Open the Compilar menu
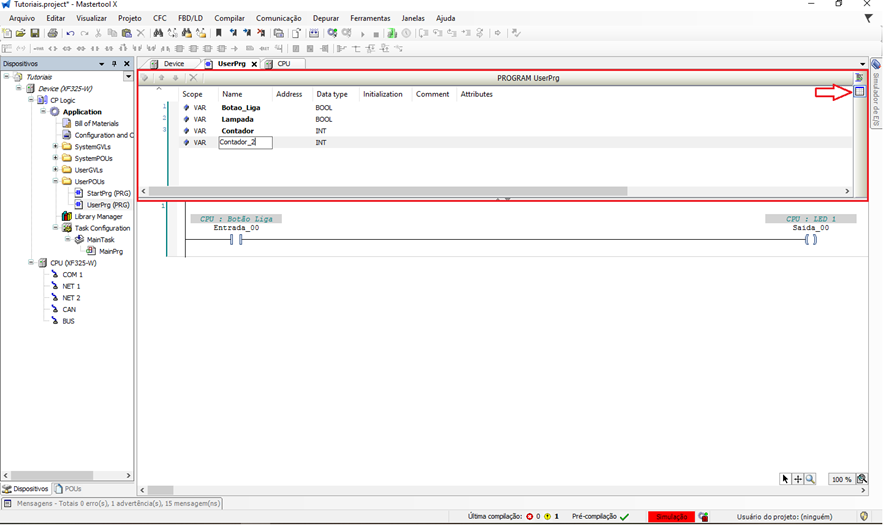The width and height of the screenshot is (886, 526). tap(229, 18)
